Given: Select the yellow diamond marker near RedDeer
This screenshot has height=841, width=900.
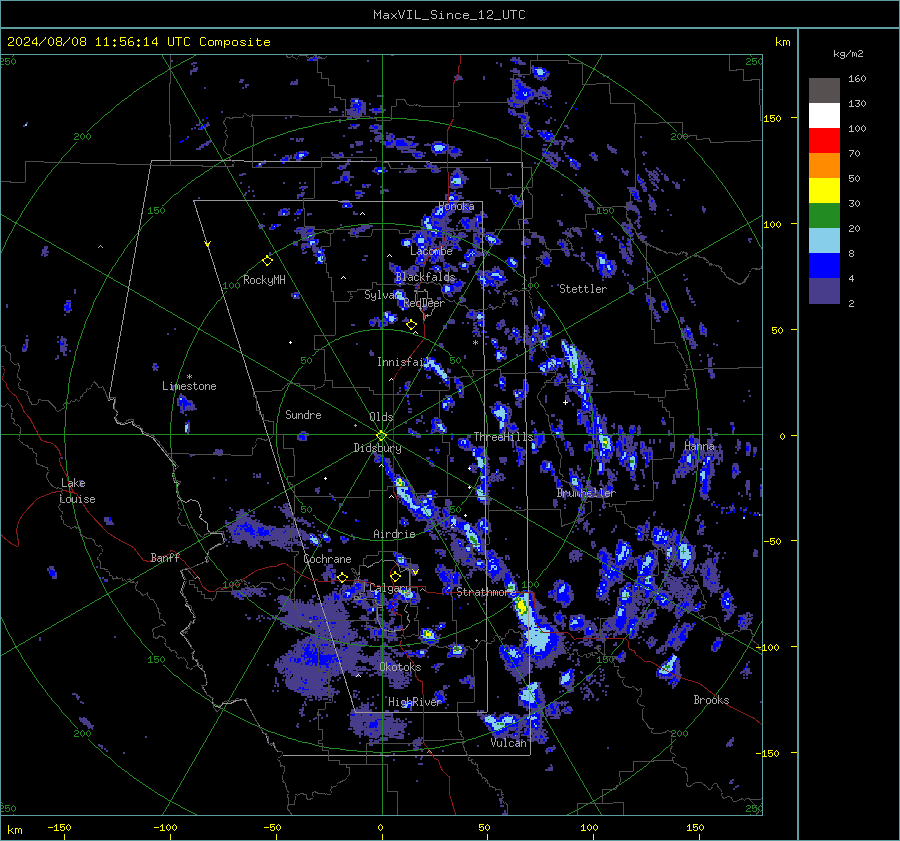Looking at the screenshot, I should [x=411, y=325].
